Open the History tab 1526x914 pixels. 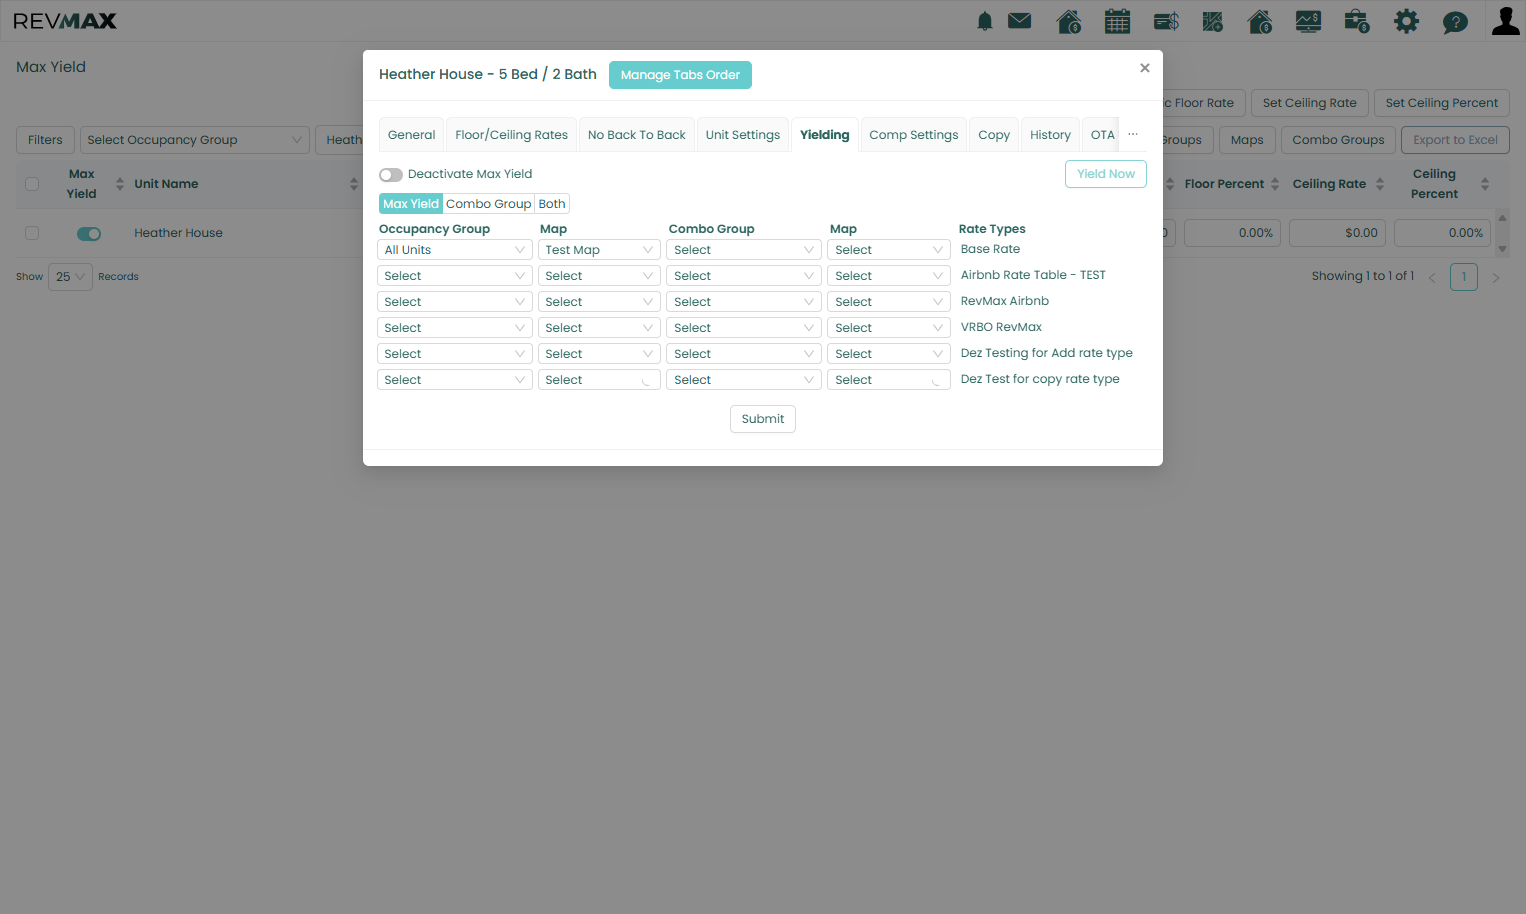(1050, 135)
